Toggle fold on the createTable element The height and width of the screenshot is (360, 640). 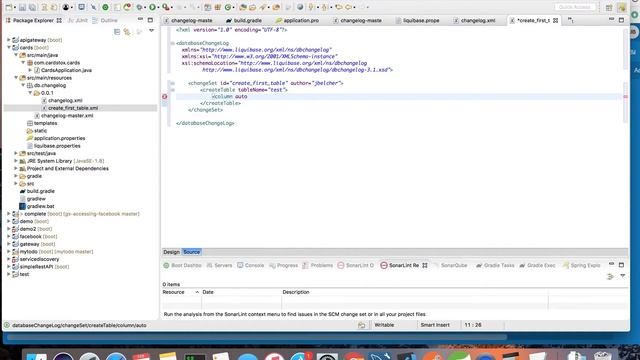(173, 90)
